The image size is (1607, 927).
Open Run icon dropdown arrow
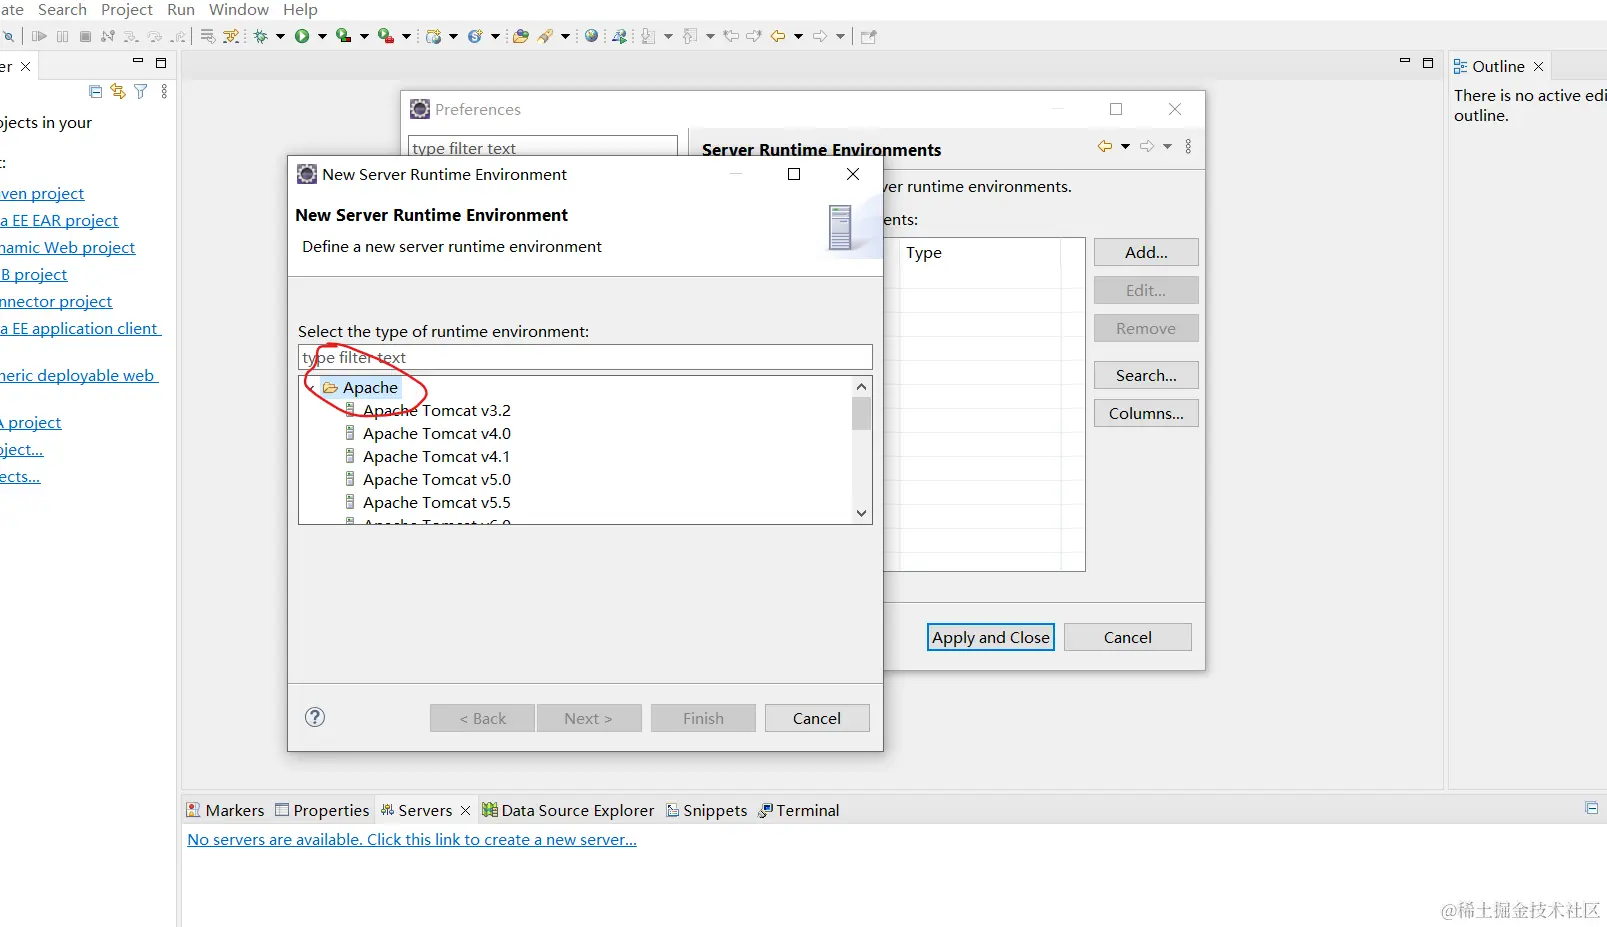pyautogui.click(x=322, y=36)
